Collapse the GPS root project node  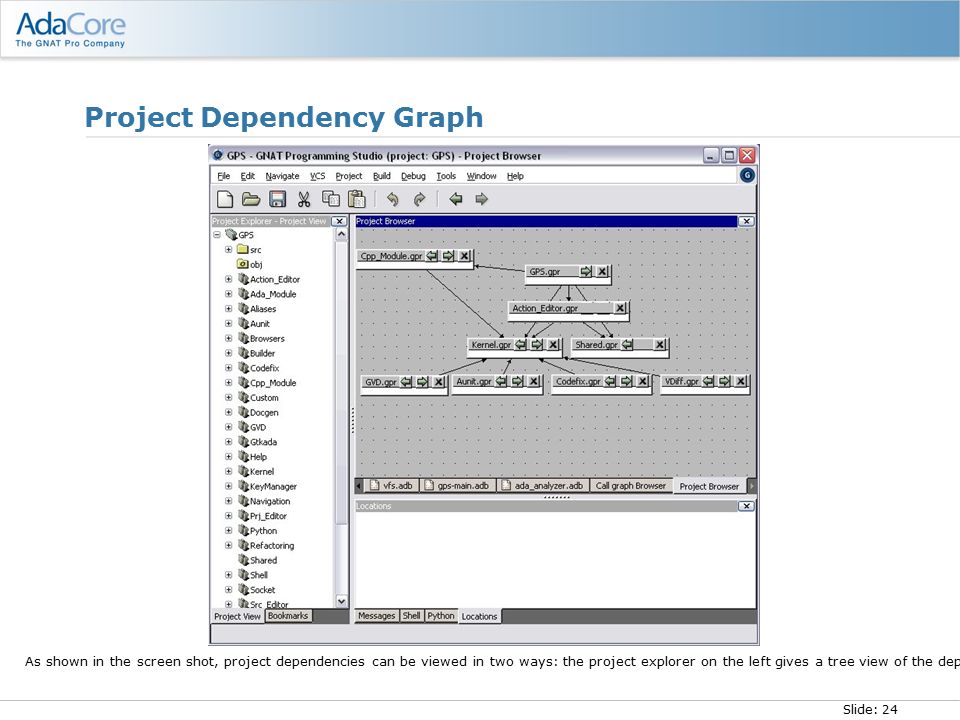click(217, 234)
